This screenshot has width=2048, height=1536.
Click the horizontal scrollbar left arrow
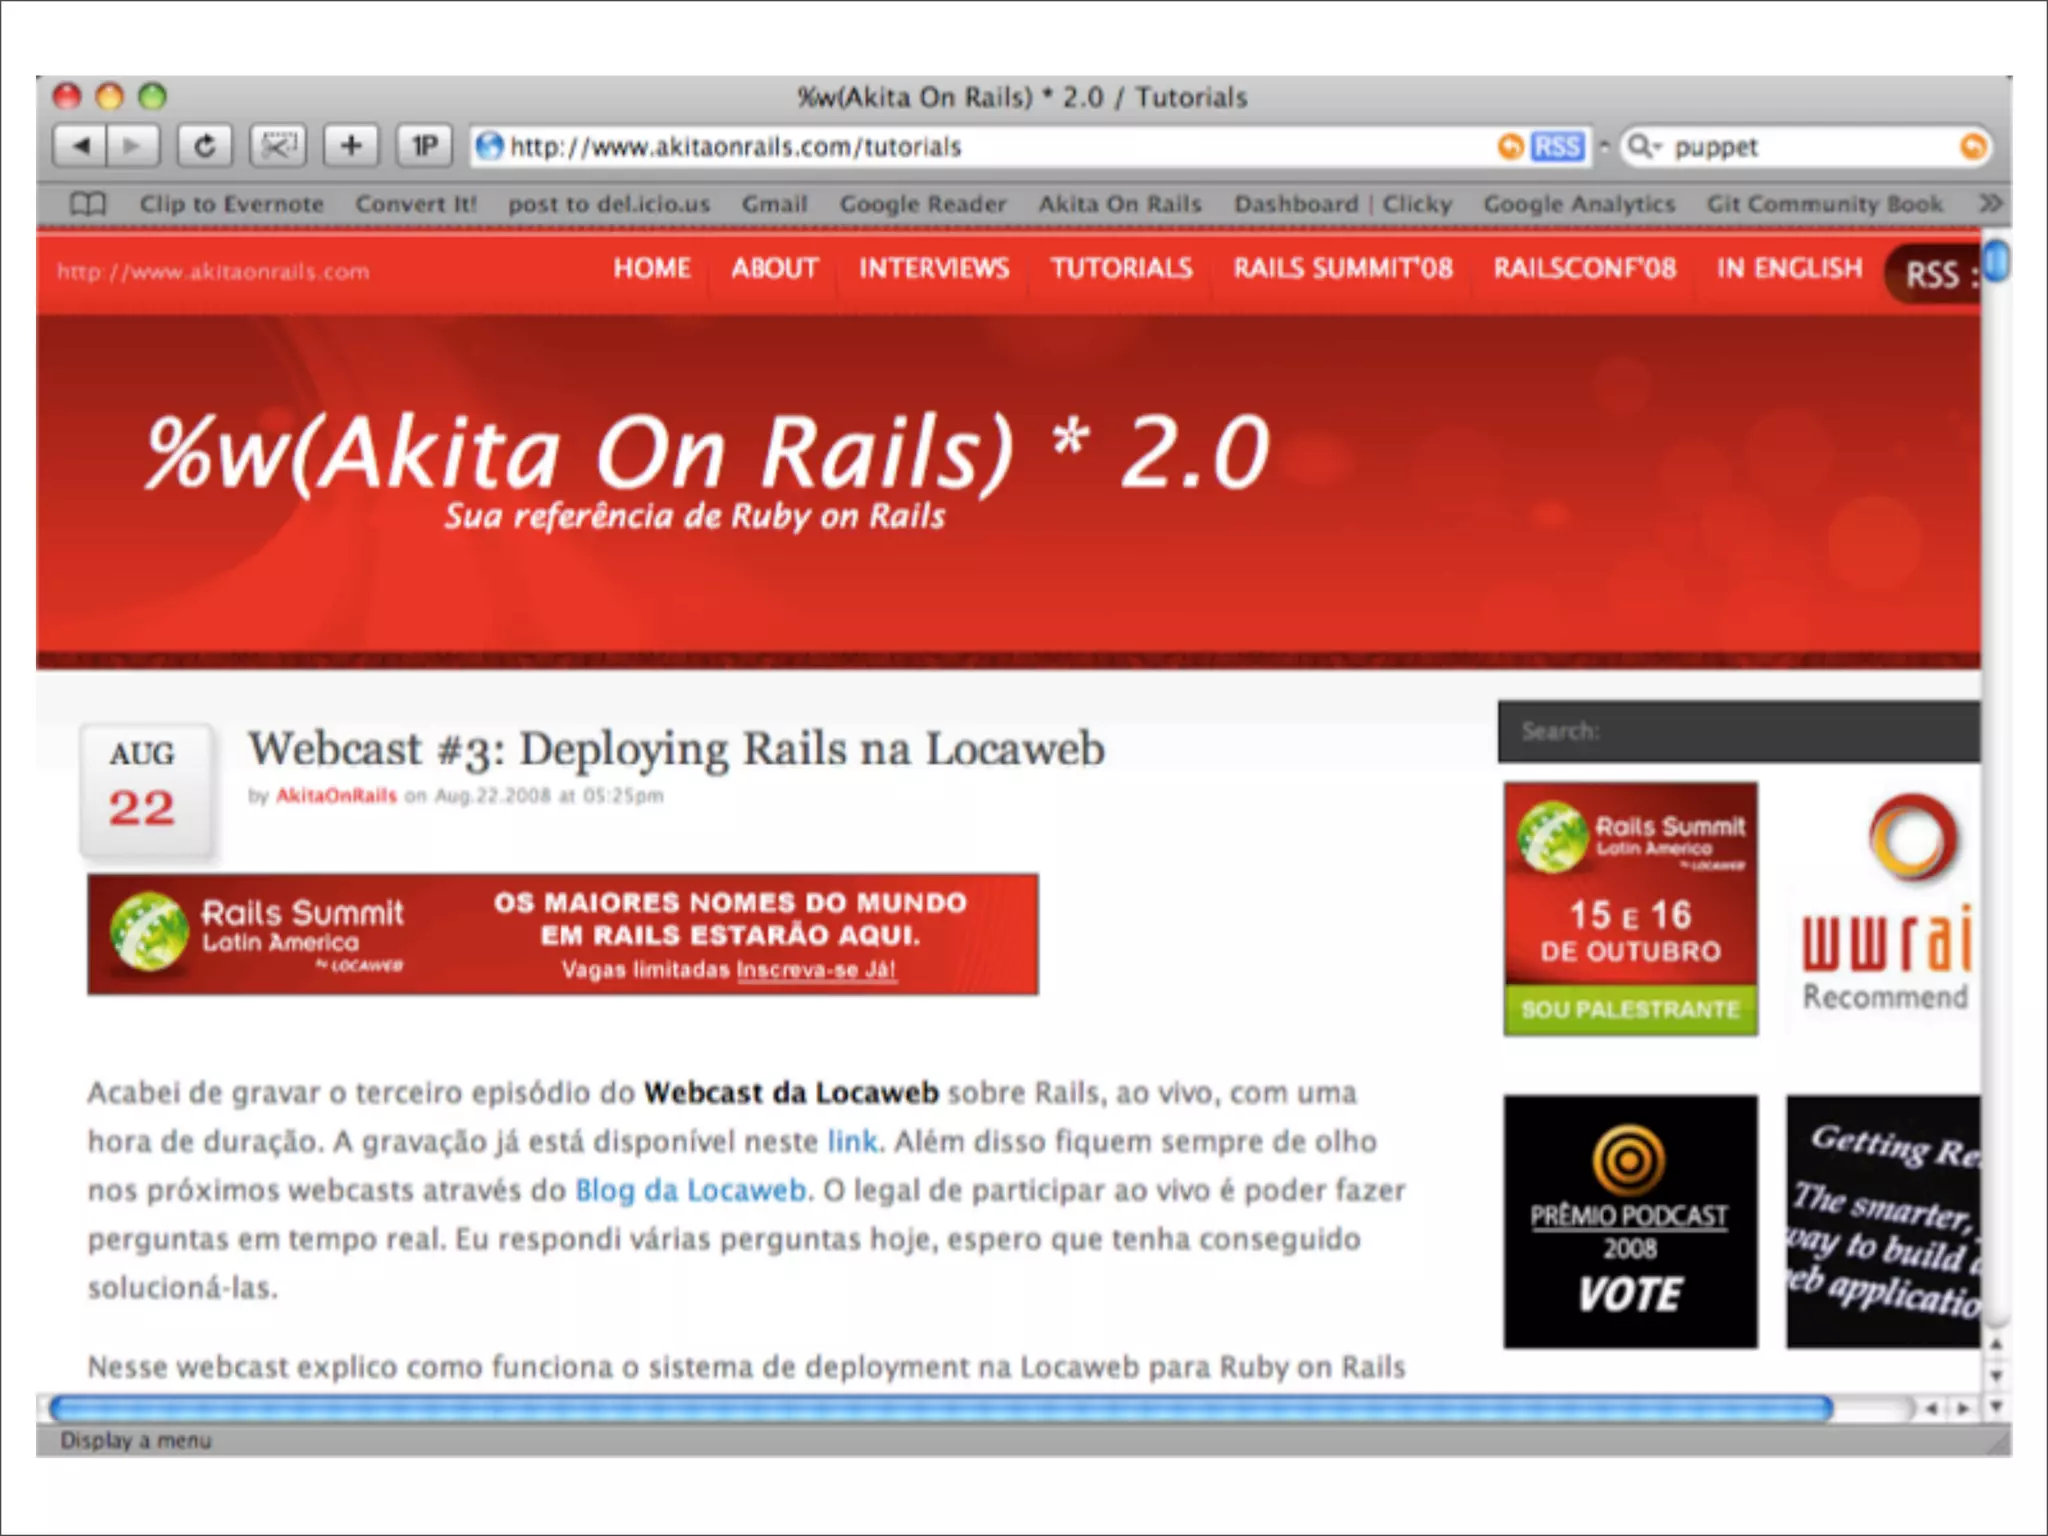(1932, 1409)
